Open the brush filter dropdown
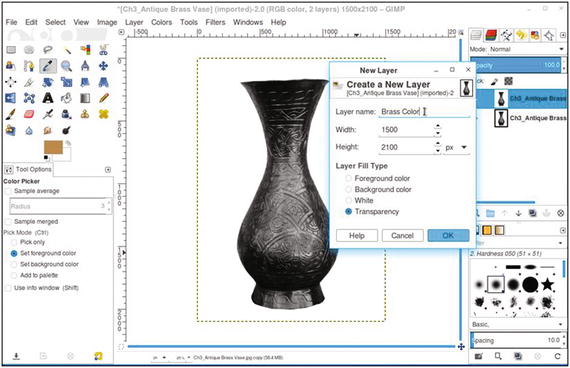This screenshot has height=368, width=570. (x=518, y=243)
